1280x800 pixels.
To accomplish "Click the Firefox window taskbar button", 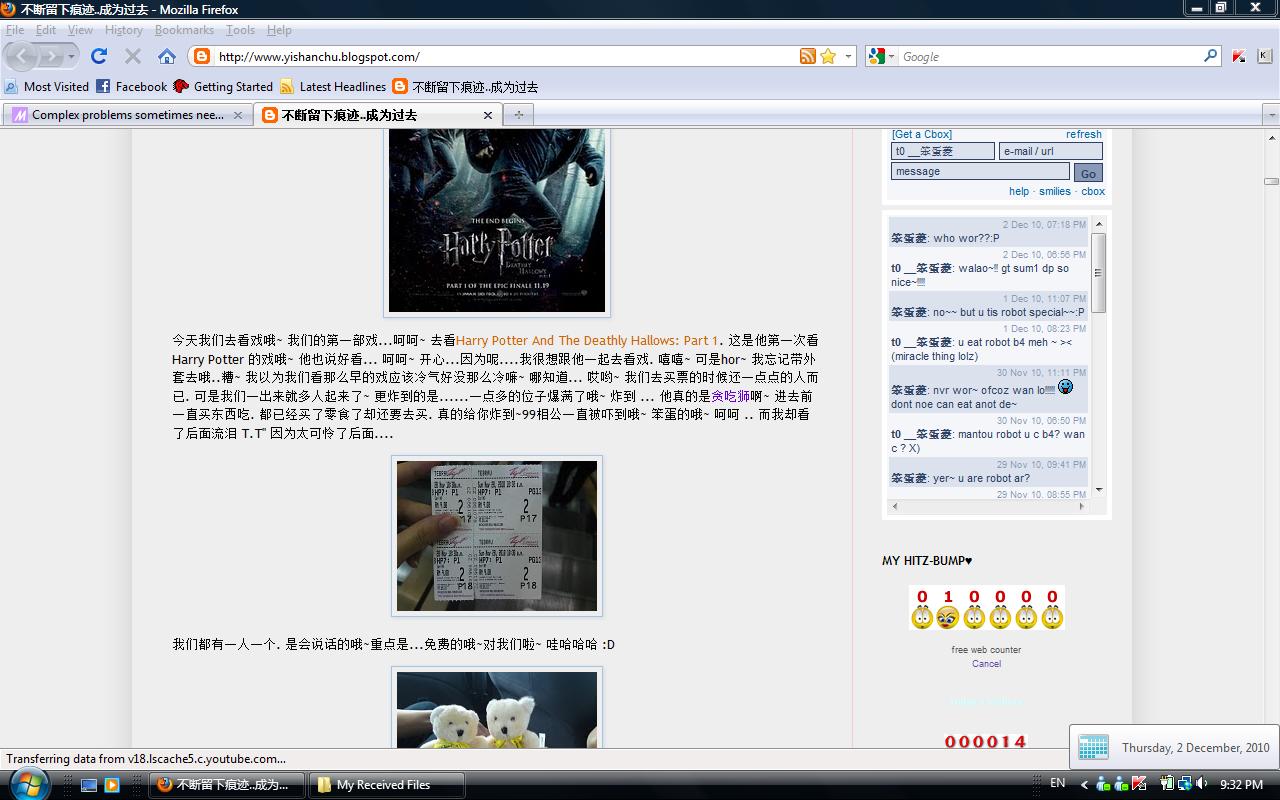I will (227, 785).
